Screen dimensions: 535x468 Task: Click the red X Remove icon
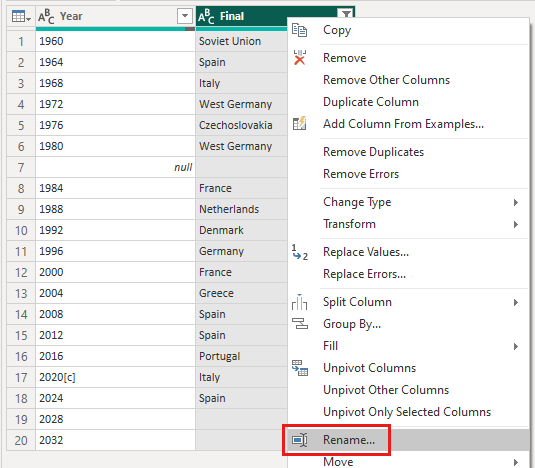(x=300, y=58)
